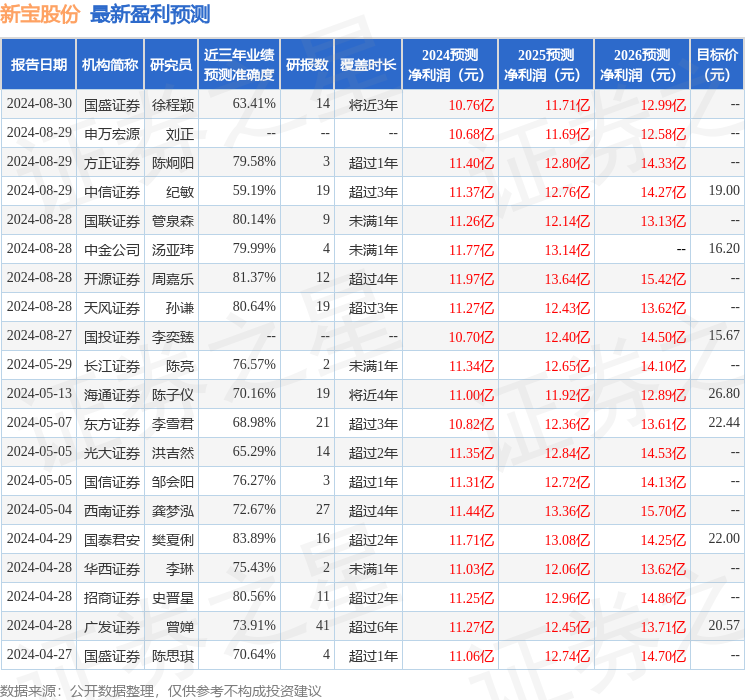This screenshot has height=700, width=745.
Task: Select institution 申万宏源
Action: coord(112,134)
